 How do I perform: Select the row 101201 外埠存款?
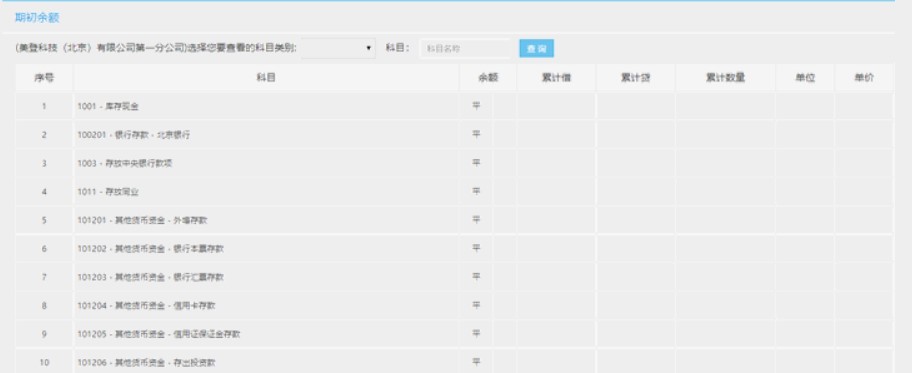point(455,221)
